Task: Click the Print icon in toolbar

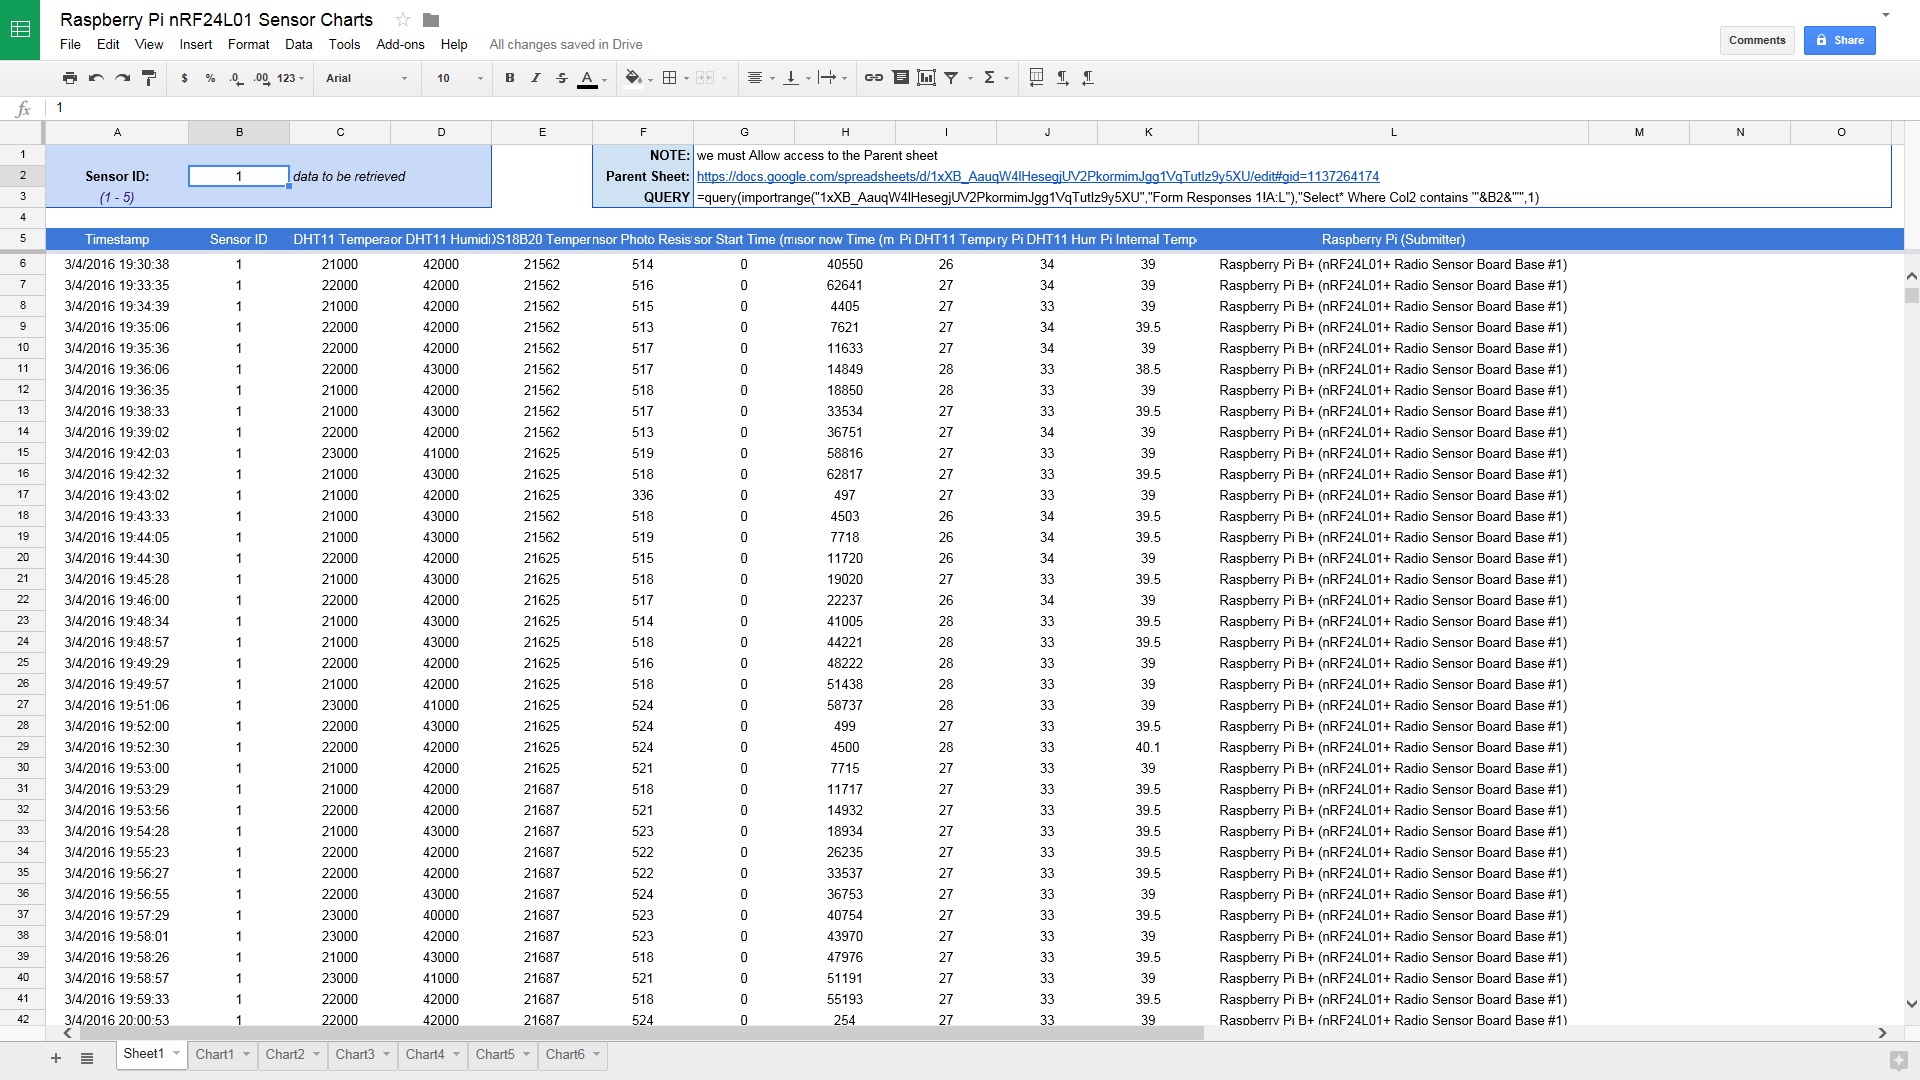Action: click(x=69, y=78)
